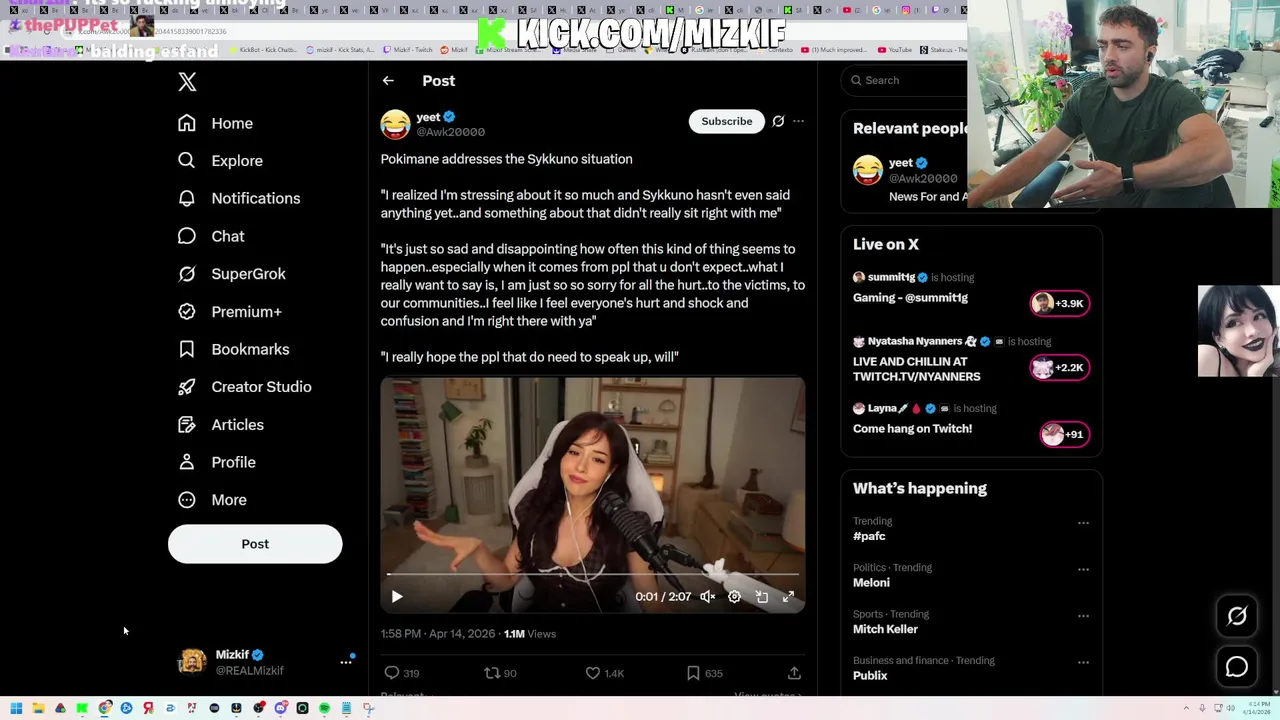The width and height of the screenshot is (1280, 720).
Task: Click the +3.9K listeners badge
Action: pos(1060,303)
